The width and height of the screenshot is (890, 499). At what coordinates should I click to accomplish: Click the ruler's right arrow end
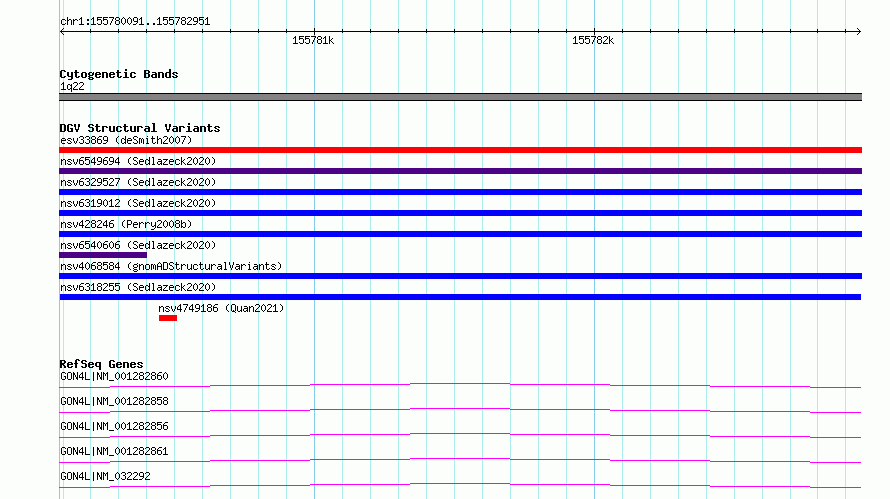[x=858, y=31]
